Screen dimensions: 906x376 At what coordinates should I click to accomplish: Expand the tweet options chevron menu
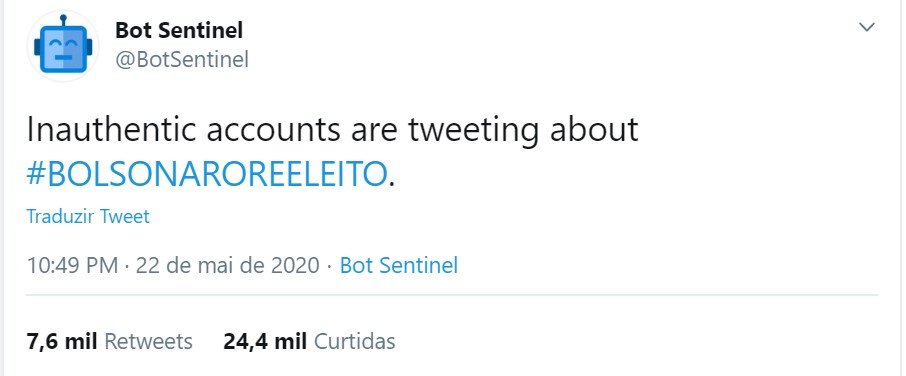click(x=867, y=27)
